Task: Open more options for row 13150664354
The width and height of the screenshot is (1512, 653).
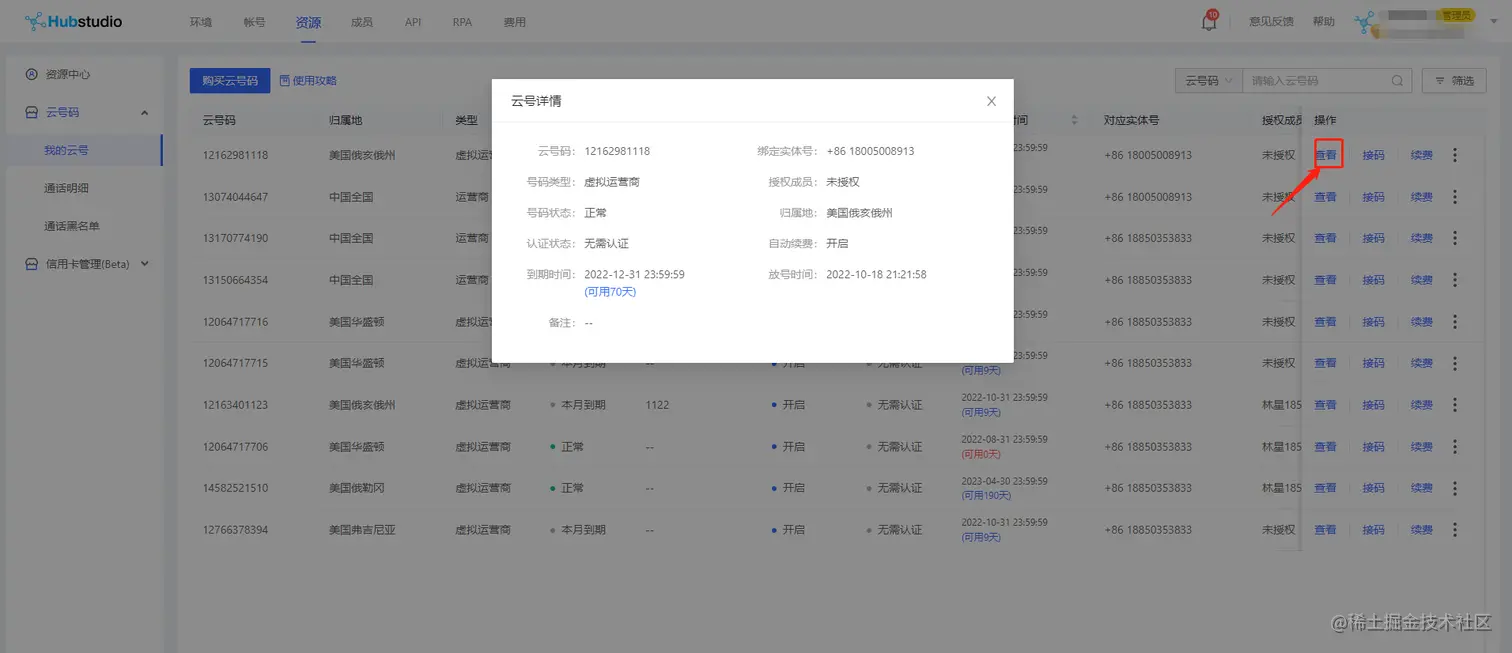Action: point(1455,280)
